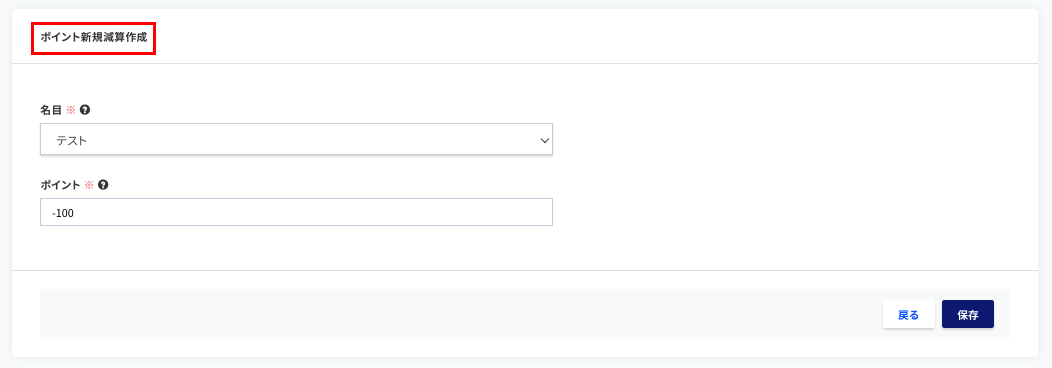Save with the 保存 button

tap(967, 314)
